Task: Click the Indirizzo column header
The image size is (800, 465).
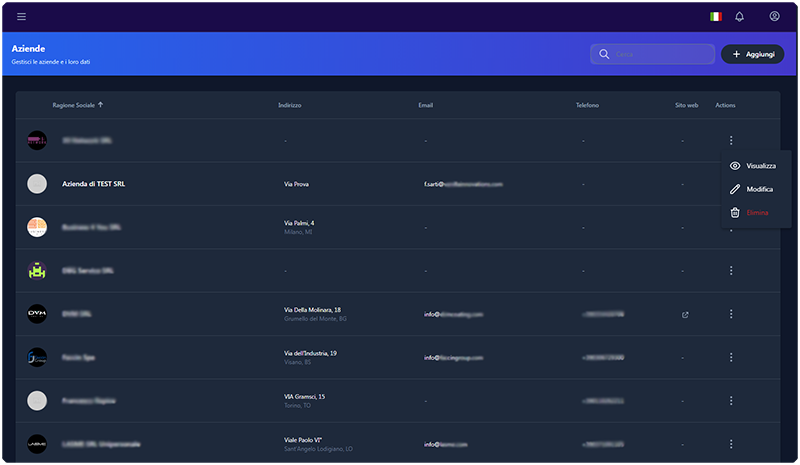Action: click(x=289, y=105)
